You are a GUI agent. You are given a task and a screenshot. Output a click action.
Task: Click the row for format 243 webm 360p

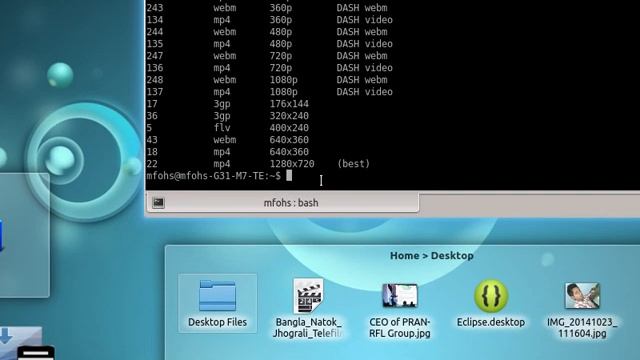click(x=267, y=8)
